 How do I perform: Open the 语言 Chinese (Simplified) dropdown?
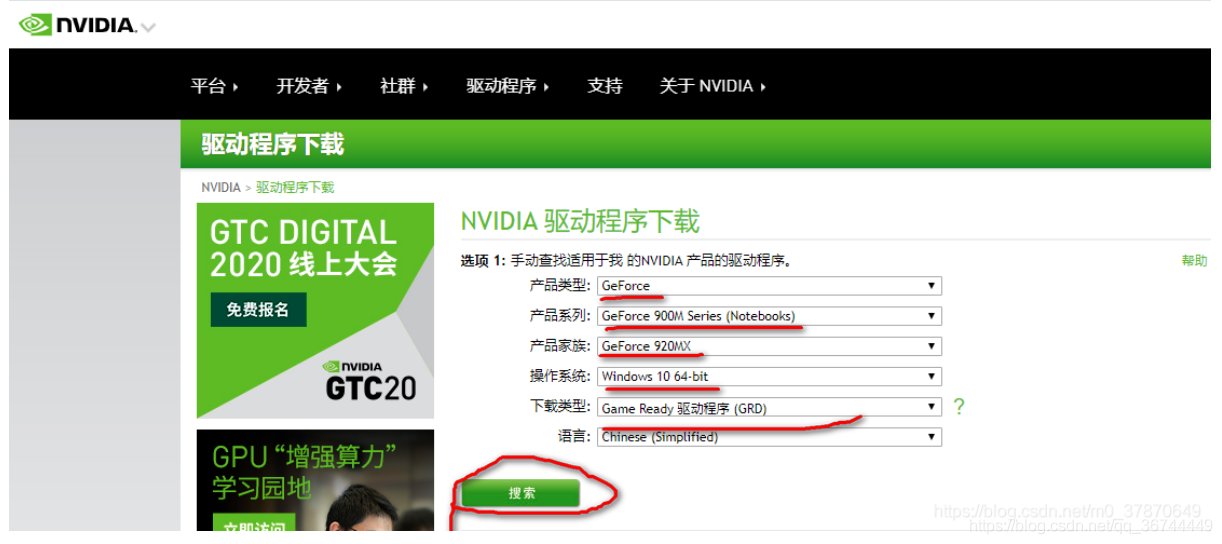coord(770,437)
